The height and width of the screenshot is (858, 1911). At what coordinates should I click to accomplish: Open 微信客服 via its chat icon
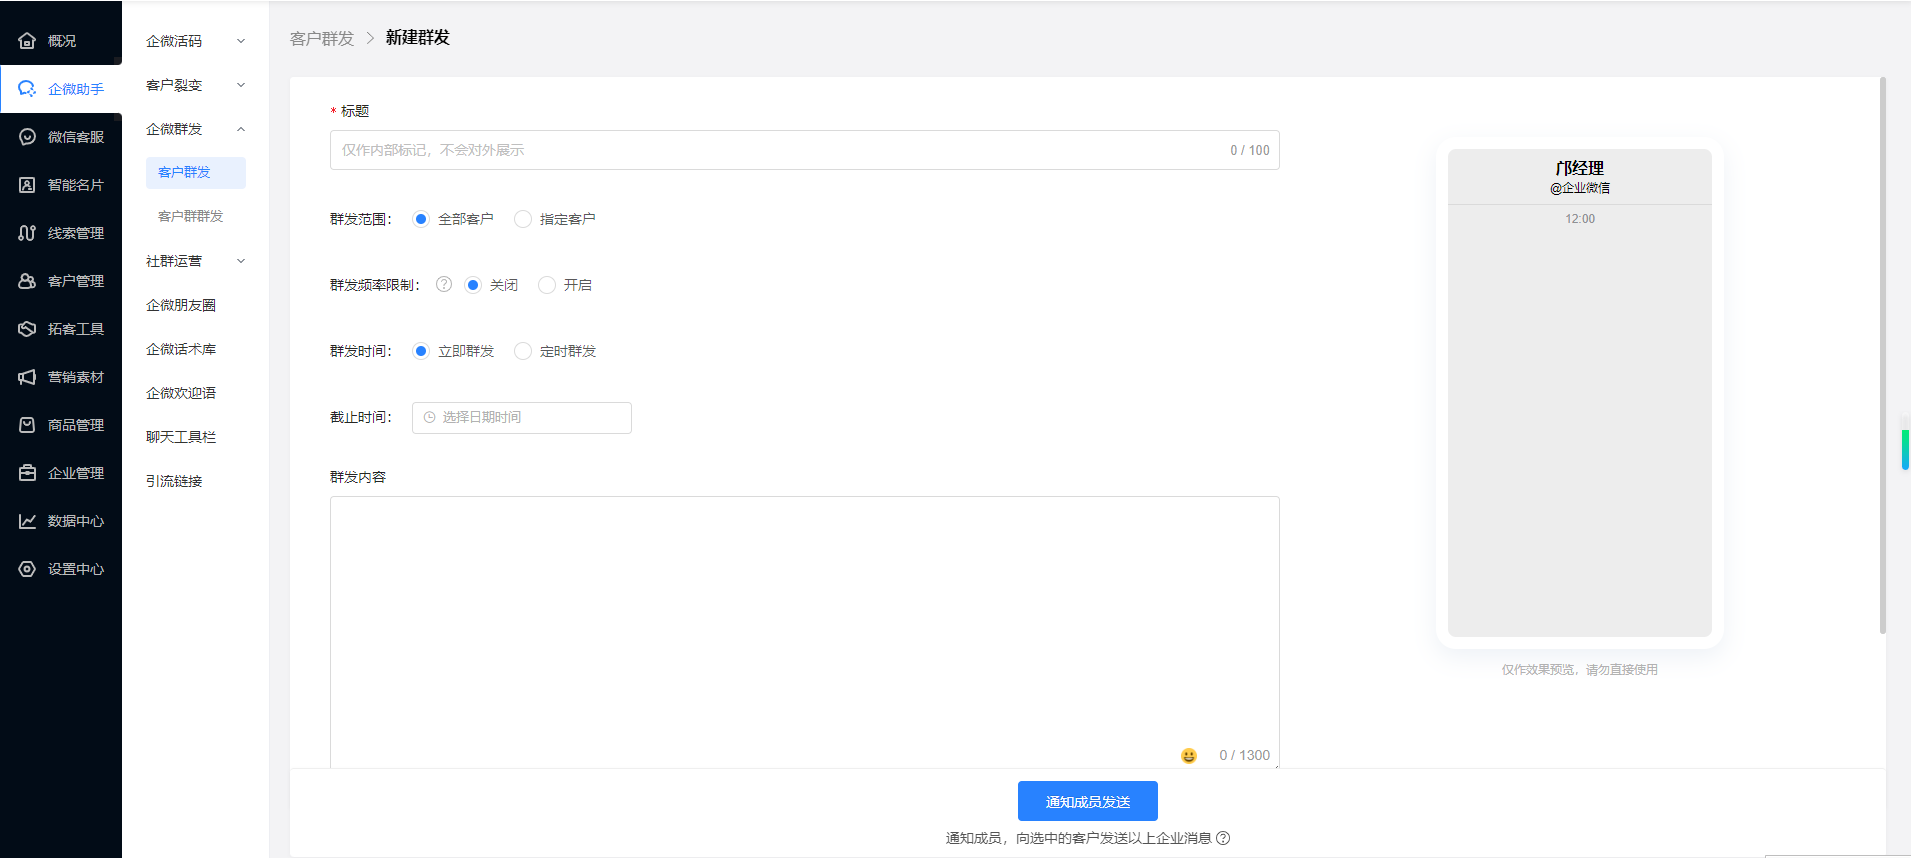point(27,137)
